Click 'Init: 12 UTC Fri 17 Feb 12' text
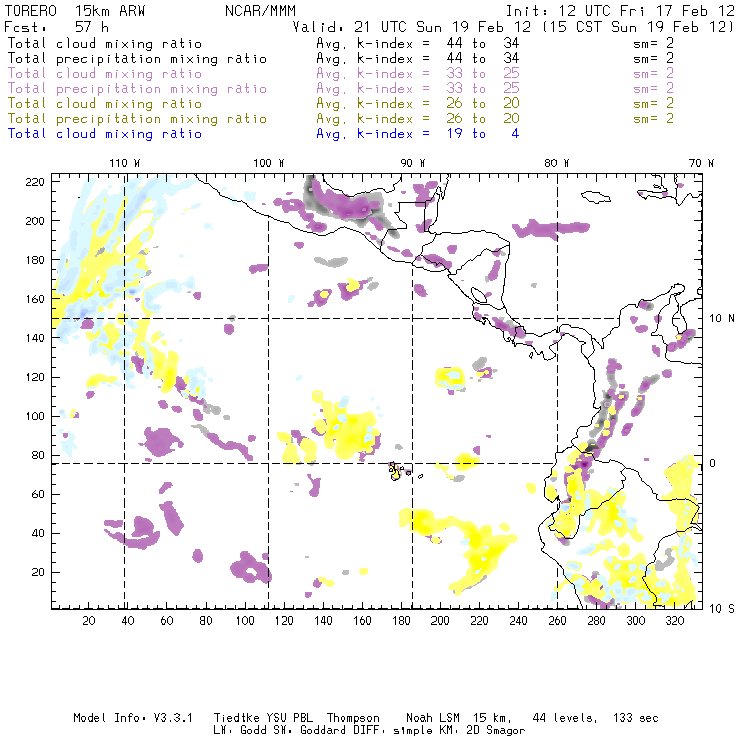Screen dimensions: 740x740 (620, 11)
